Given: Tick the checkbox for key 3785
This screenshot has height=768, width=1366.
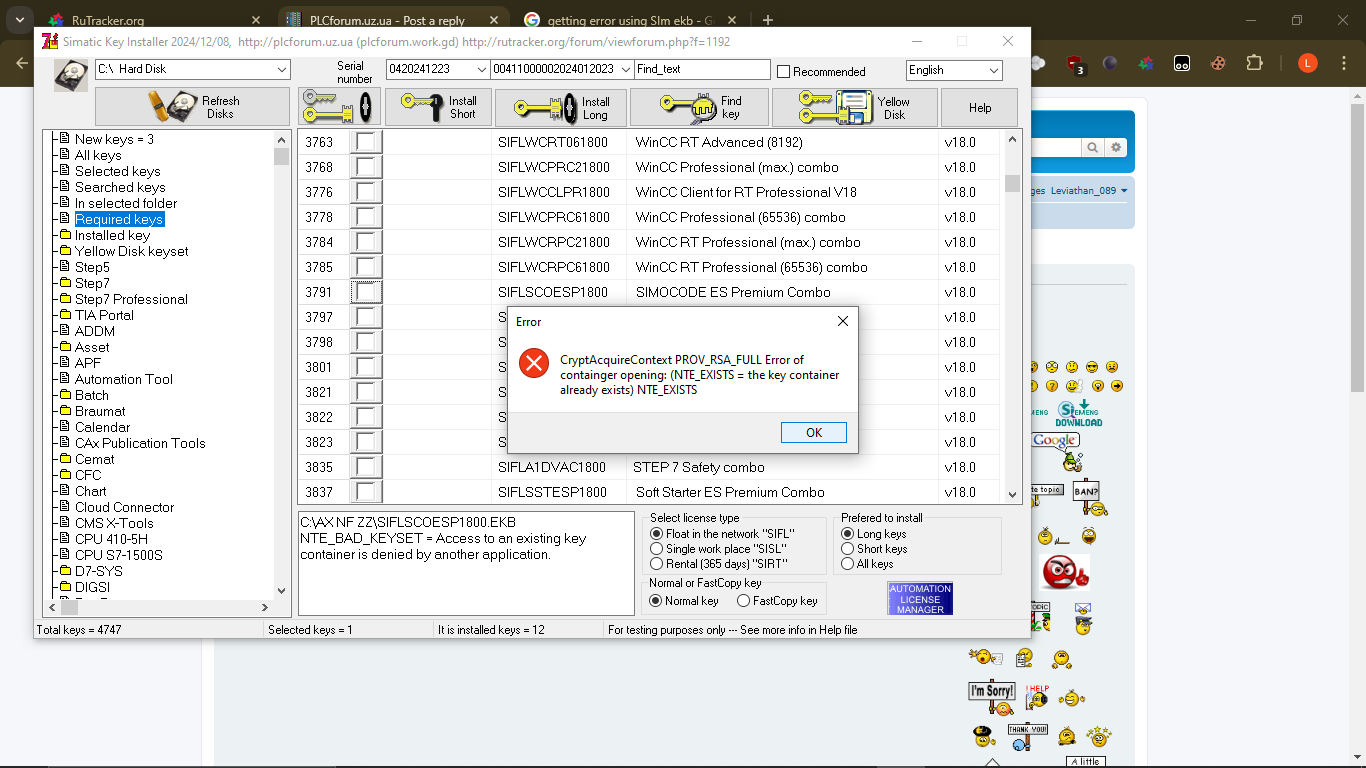Looking at the screenshot, I should pyautogui.click(x=367, y=267).
